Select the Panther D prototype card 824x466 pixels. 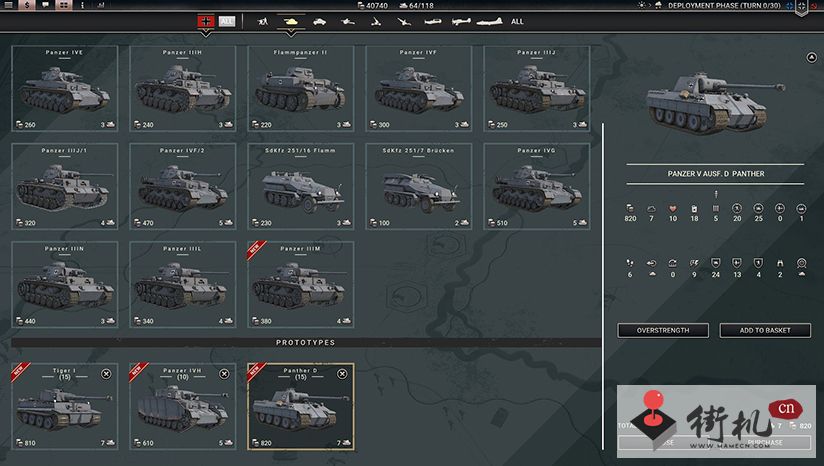click(301, 407)
